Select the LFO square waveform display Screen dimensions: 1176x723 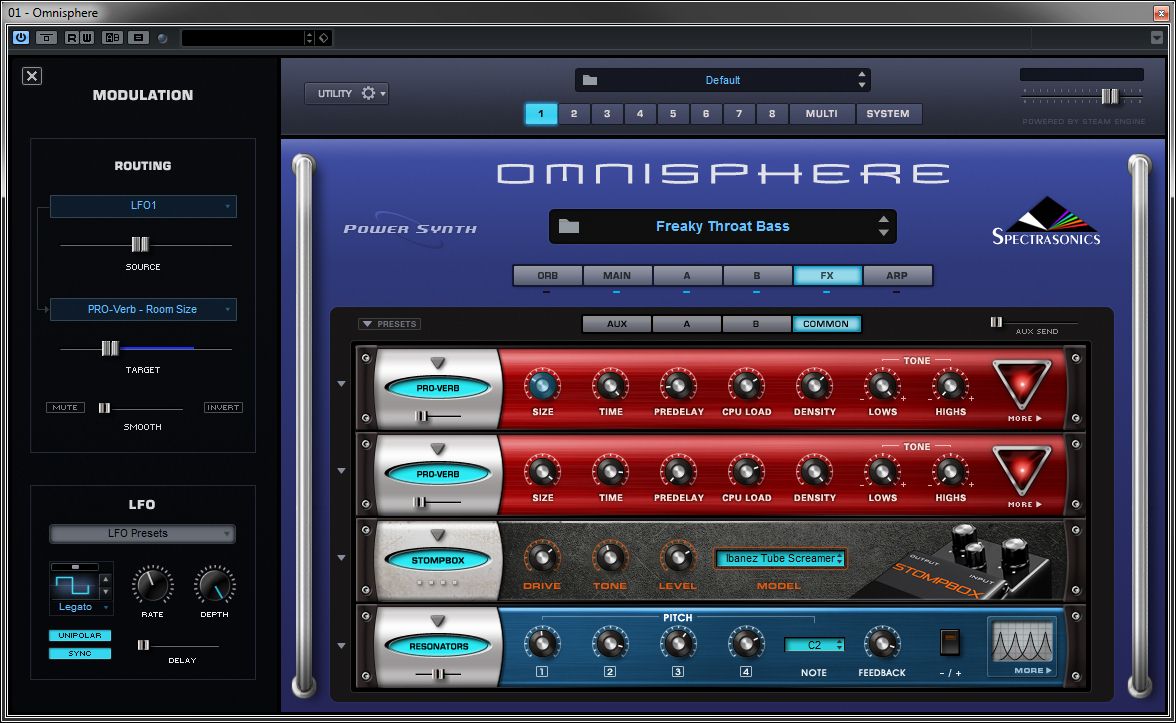point(74,585)
